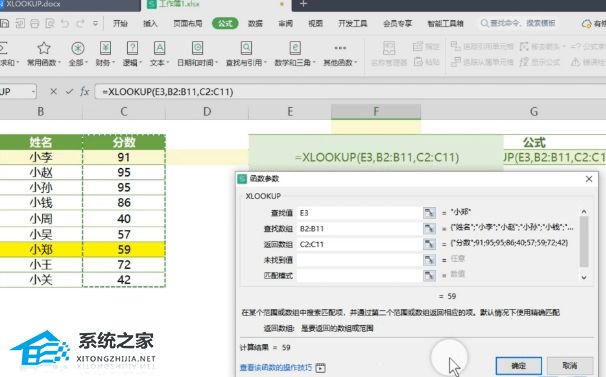Expand the 移去箭头 dropdown
Screen dimensions: 606x377
click(x=564, y=47)
